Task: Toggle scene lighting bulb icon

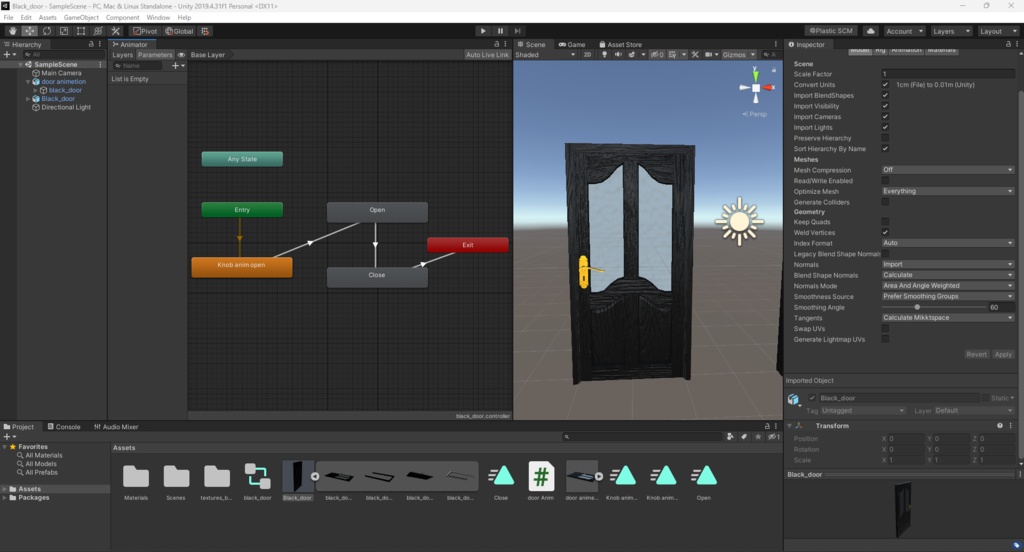Action: 604,55
